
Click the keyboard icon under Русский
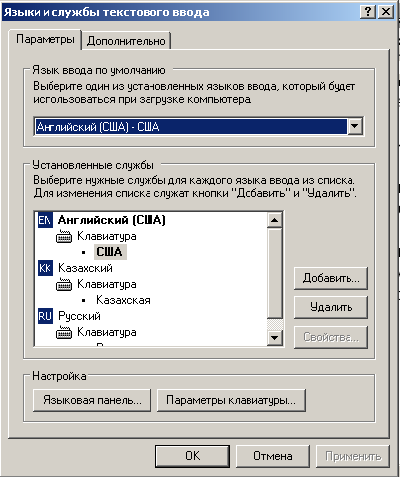(64, 332)
